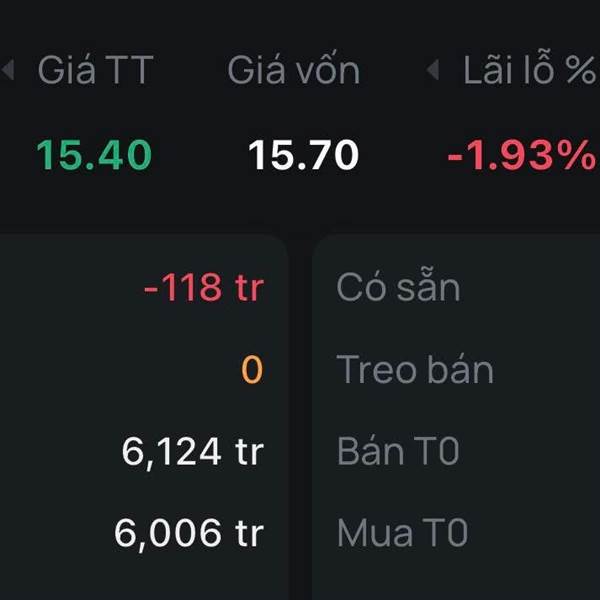The width and height of the screenshot is (600, 600).
Task: Select the orange 0 value
Action: (x=251, y=370)
